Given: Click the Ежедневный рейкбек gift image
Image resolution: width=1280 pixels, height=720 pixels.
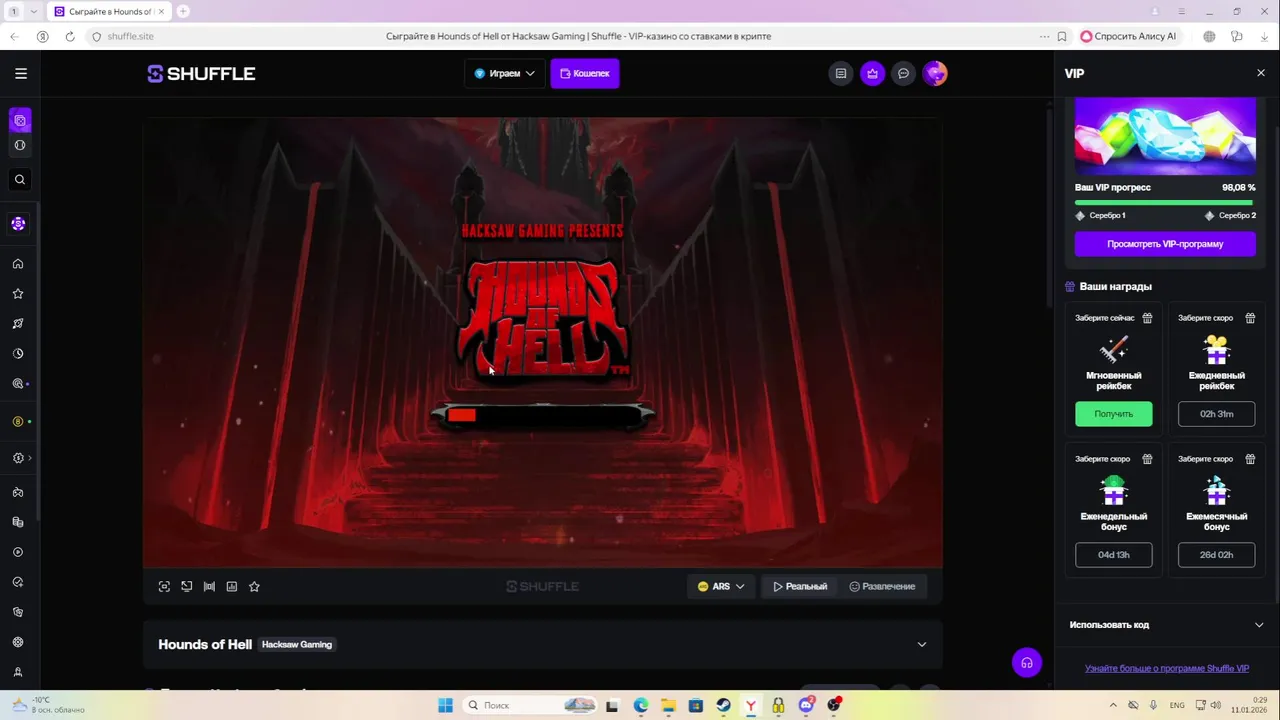Looking at the screenshot, I should pyautogui.click(x=1217, y=349).
